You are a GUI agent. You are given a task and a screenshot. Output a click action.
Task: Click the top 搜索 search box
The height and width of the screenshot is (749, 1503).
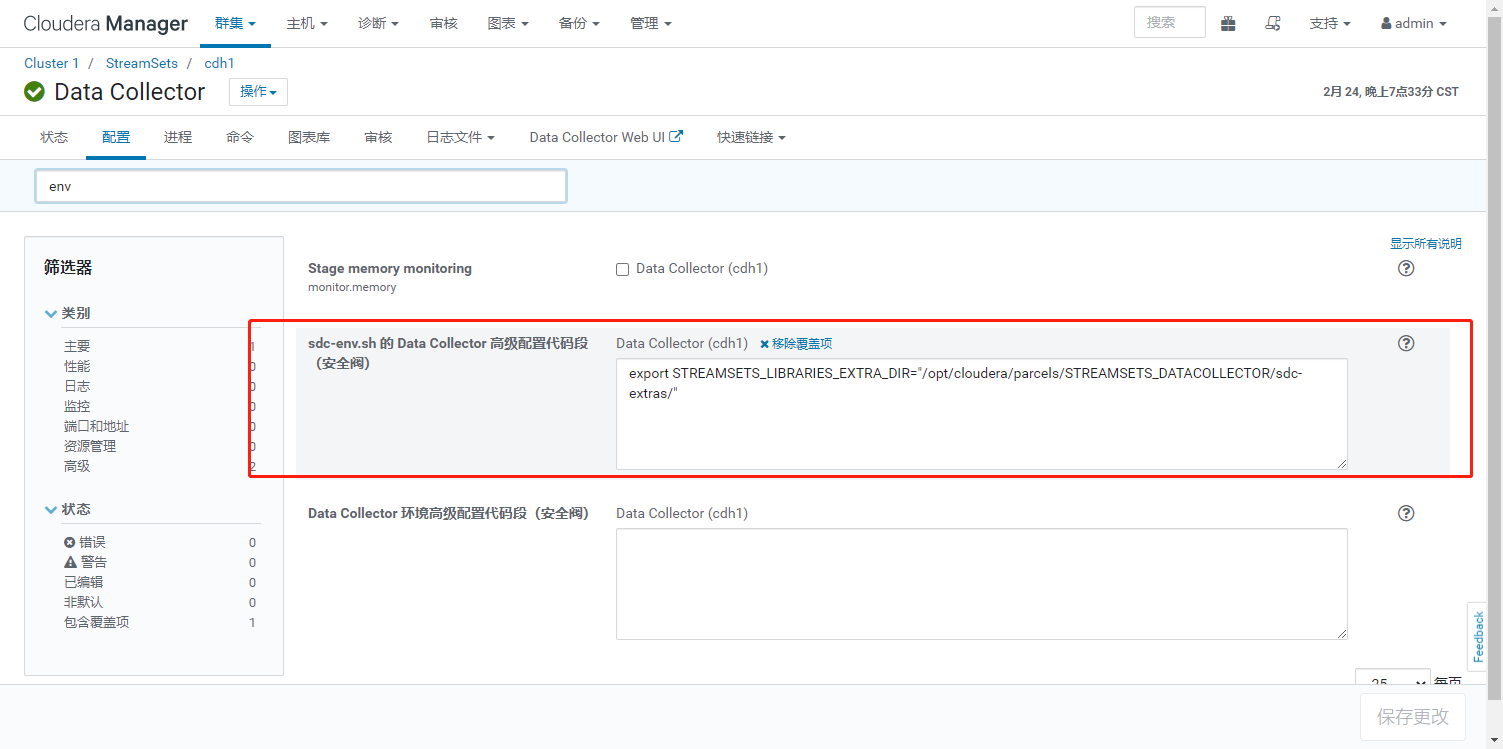click(x=1169, y=22)
